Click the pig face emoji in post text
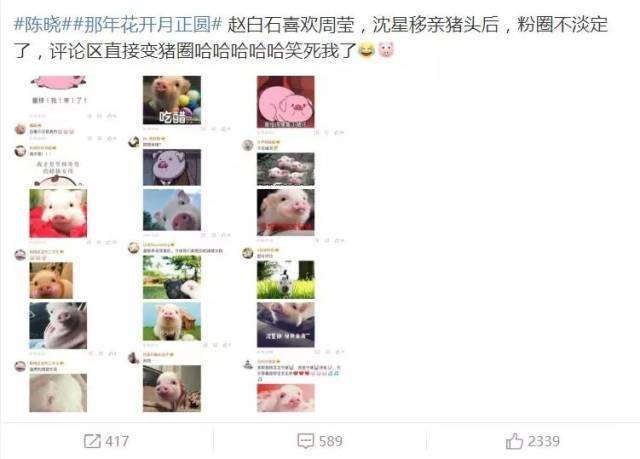This screenshot has width=640, height=459. [385, 50]
